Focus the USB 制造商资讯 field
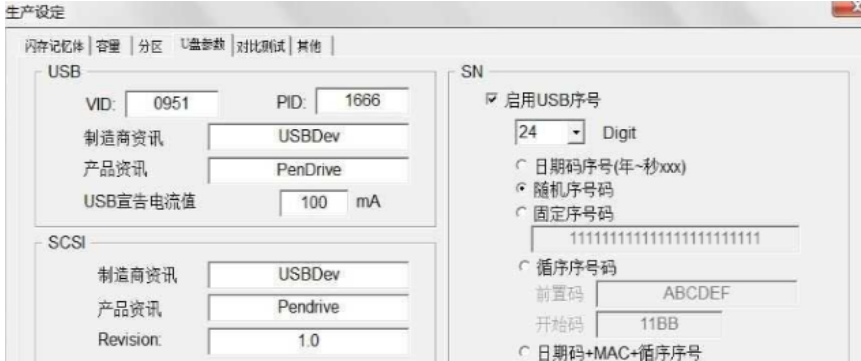Image resolution: width=861 pixels, height=361 pixels. point(308,136)
